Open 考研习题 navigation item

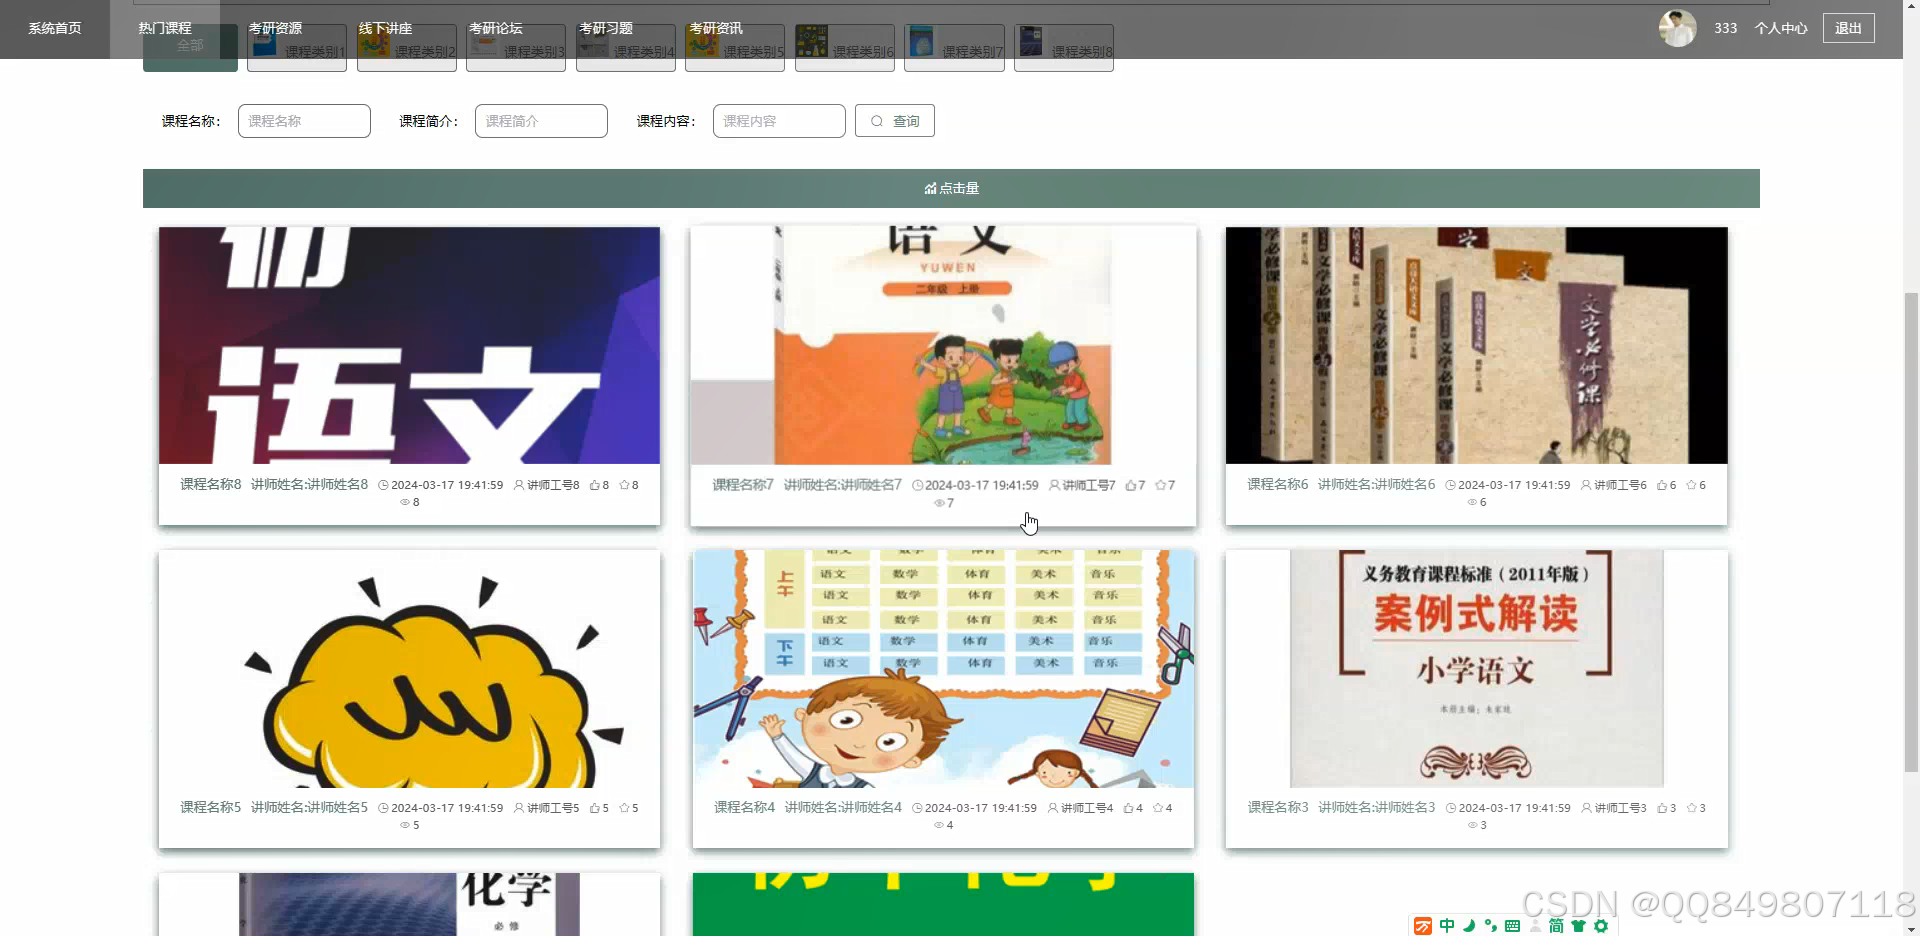tap(605, 28)
